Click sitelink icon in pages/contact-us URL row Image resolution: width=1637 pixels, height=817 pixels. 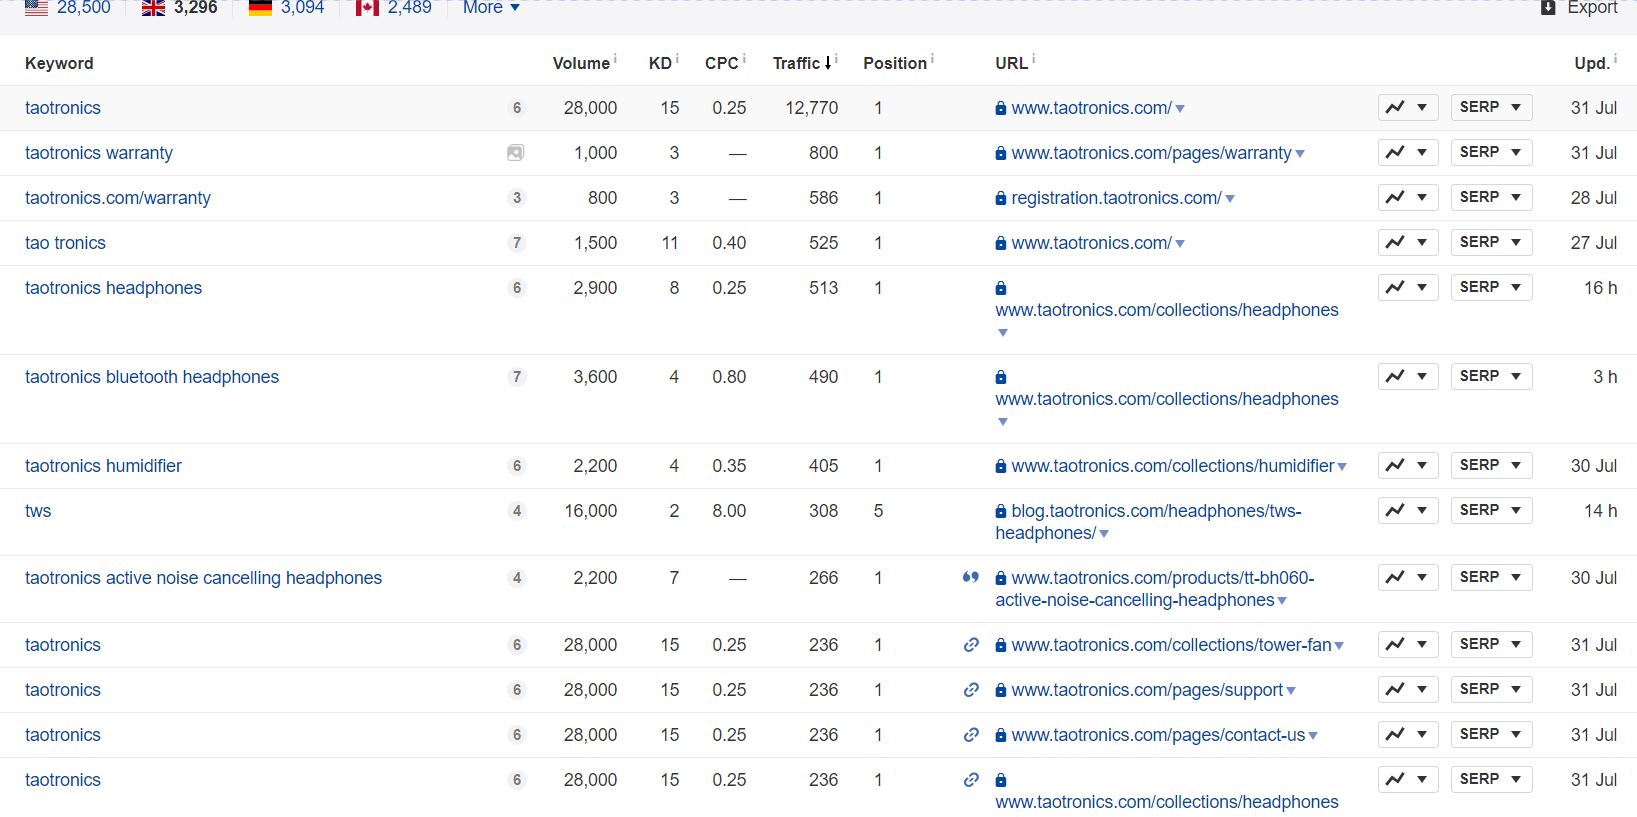pyautogui.click(x=971, y=735)
